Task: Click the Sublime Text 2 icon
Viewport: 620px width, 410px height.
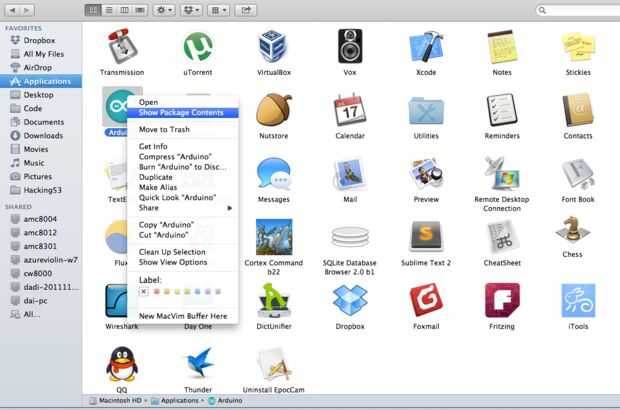Action: (426, 236)
